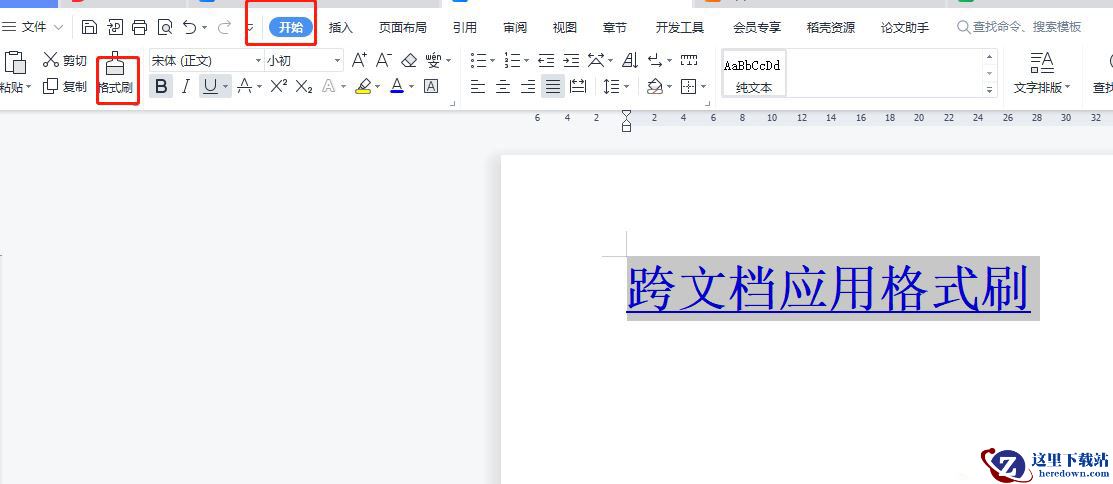Image resolution: width=1113 pixels, height=484 pixels.
Task: Expand the underline style dropdown arrow
Action: click(x=226, y=87)
